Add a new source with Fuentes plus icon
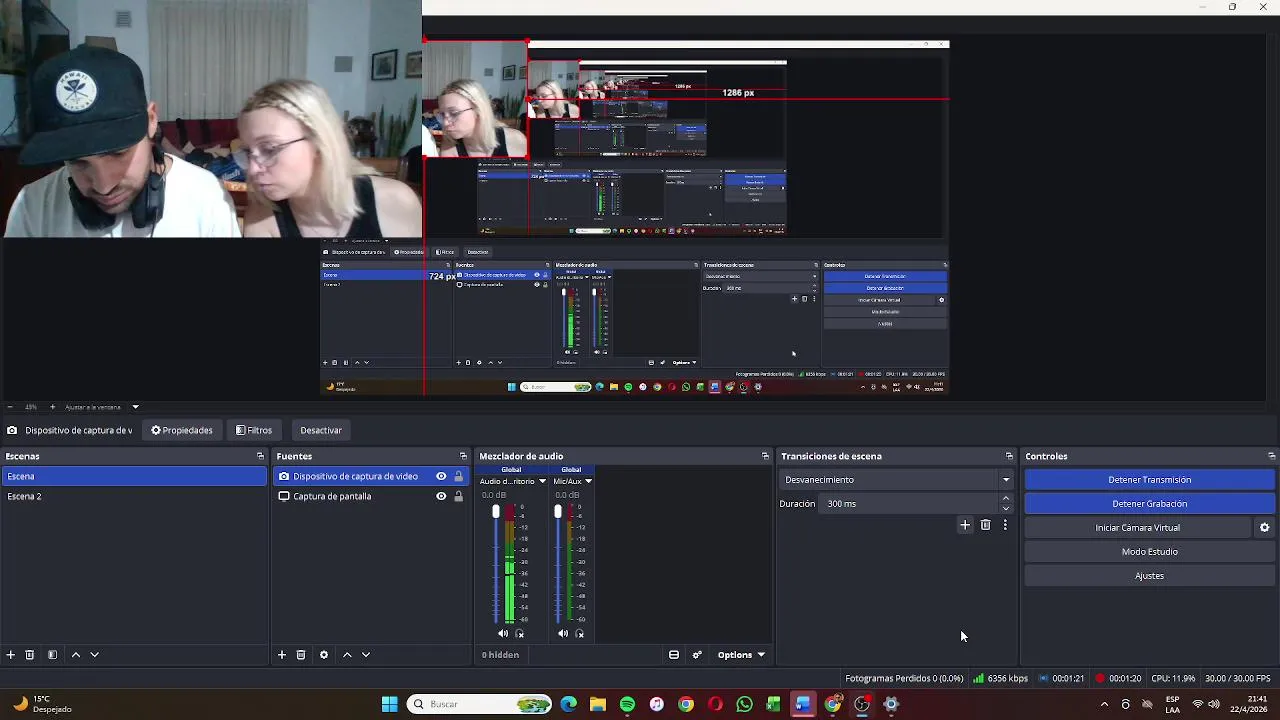 pyautogui.click(x=282, y=655)
